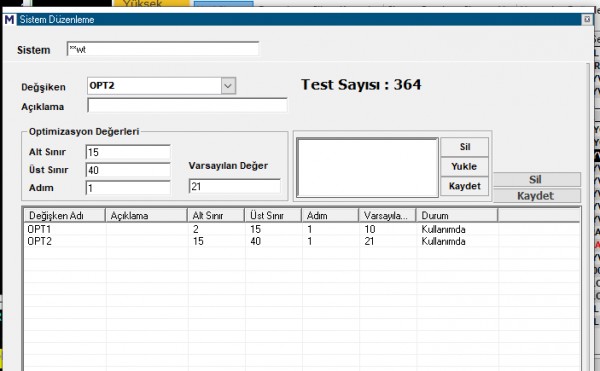The width and height of the screenshot is (600, 371).
Task: Click the Alt Sınır column header
Action: pyautogui.click(x=216, y=216)
